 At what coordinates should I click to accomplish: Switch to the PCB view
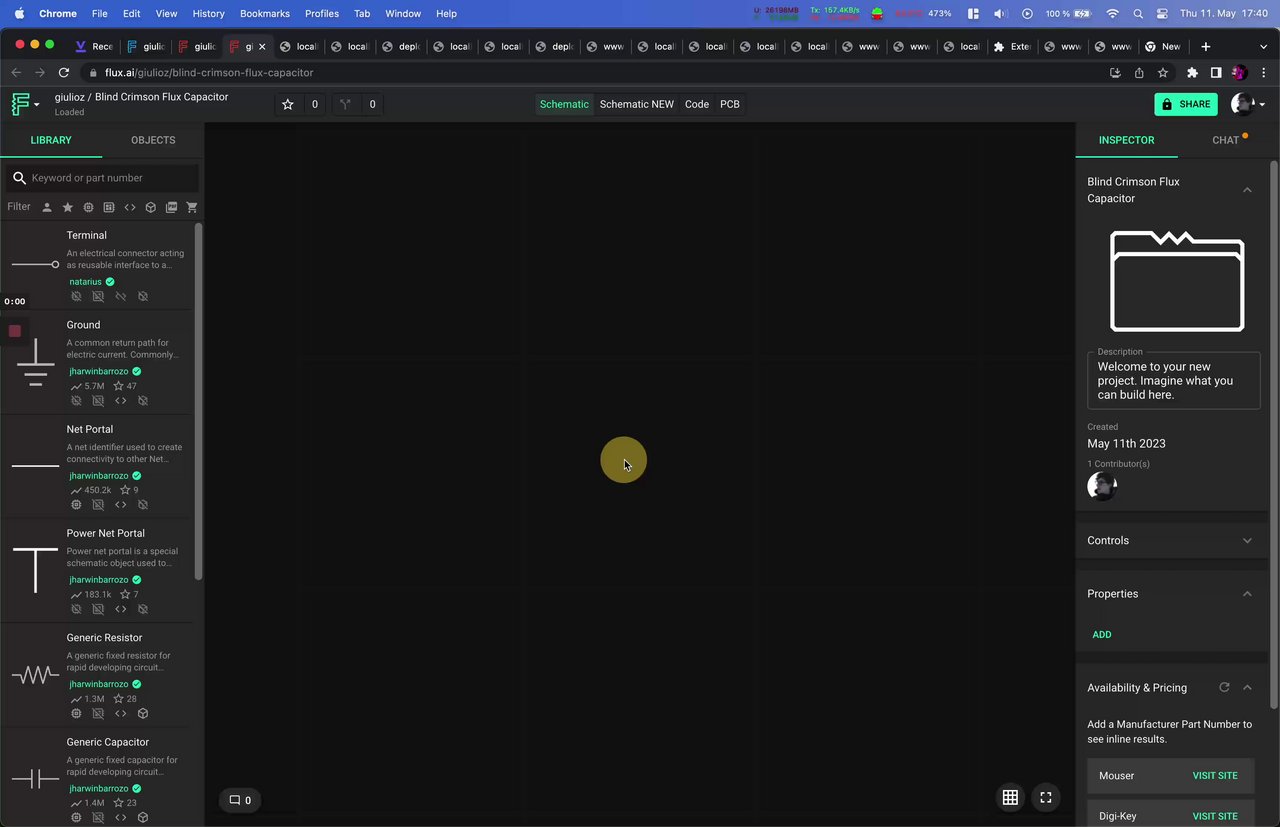730,104
